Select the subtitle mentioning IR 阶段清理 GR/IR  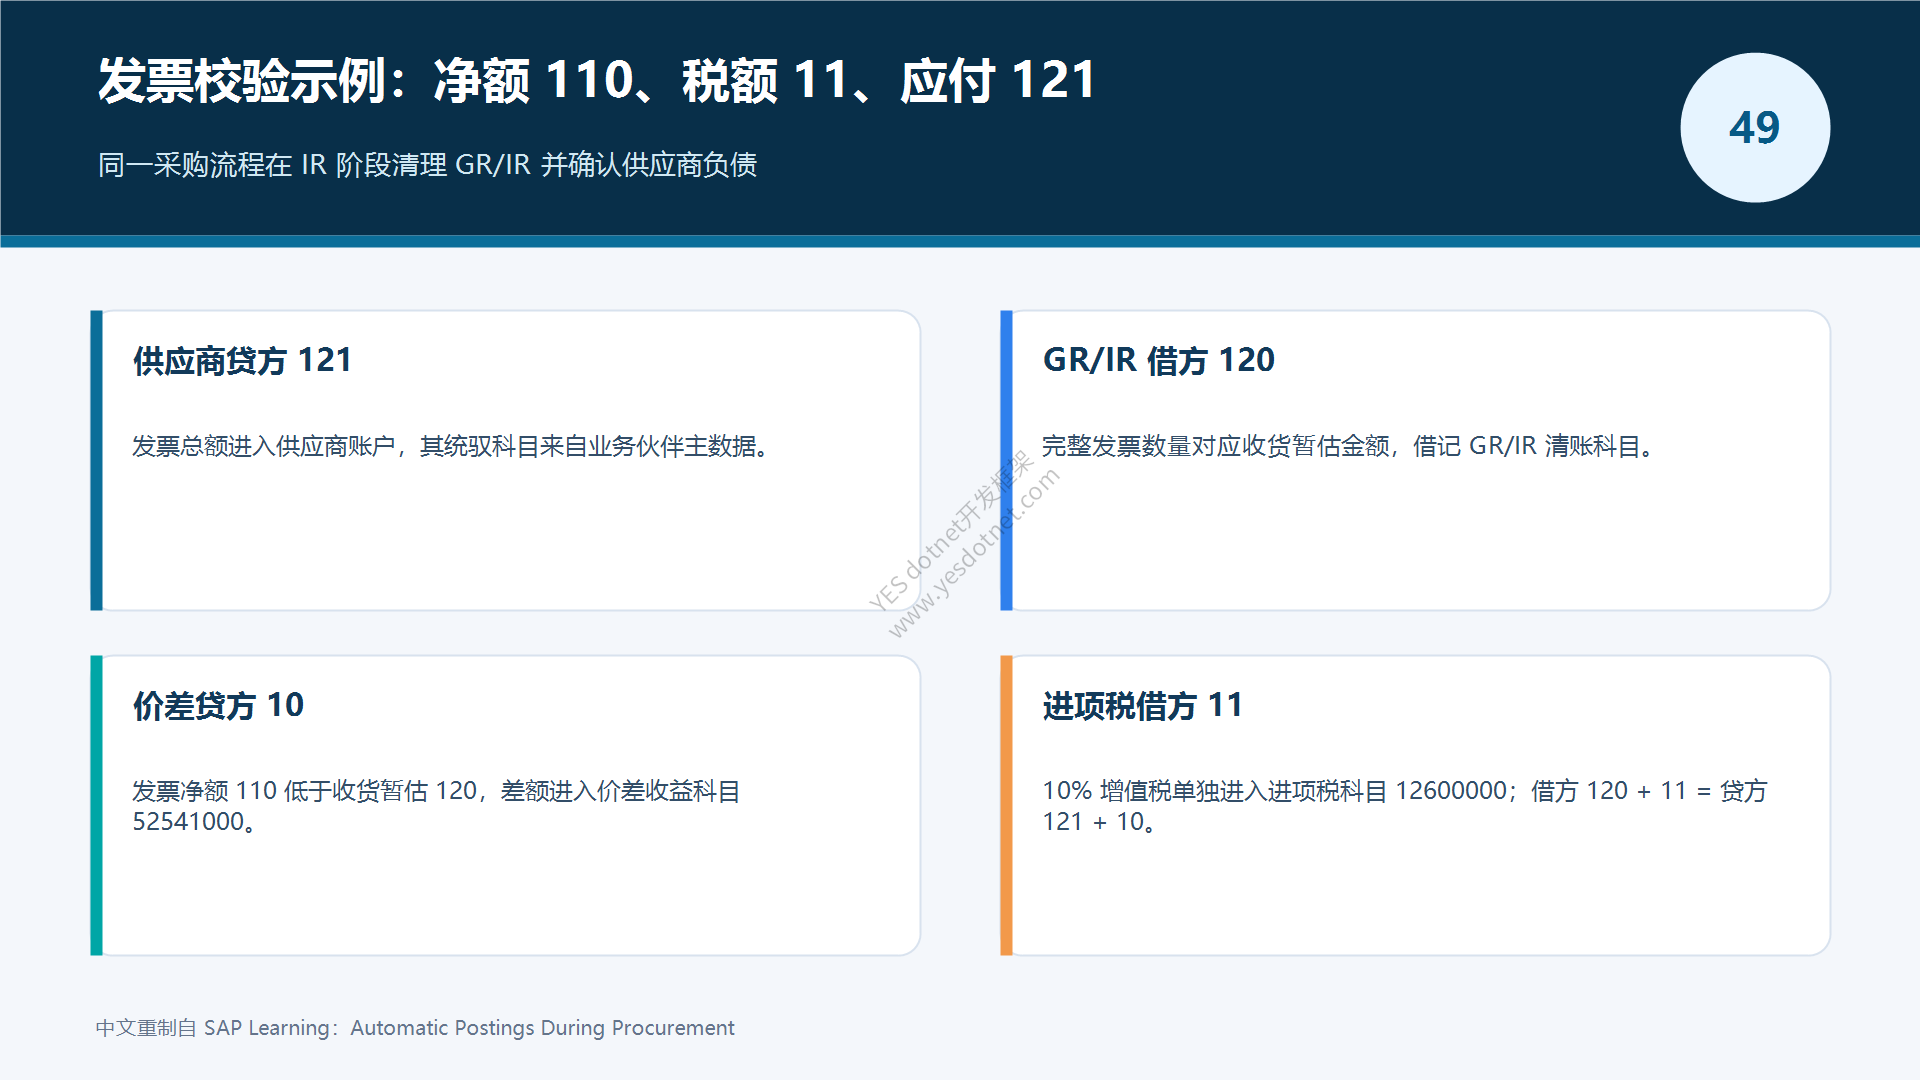coord(427,165)
